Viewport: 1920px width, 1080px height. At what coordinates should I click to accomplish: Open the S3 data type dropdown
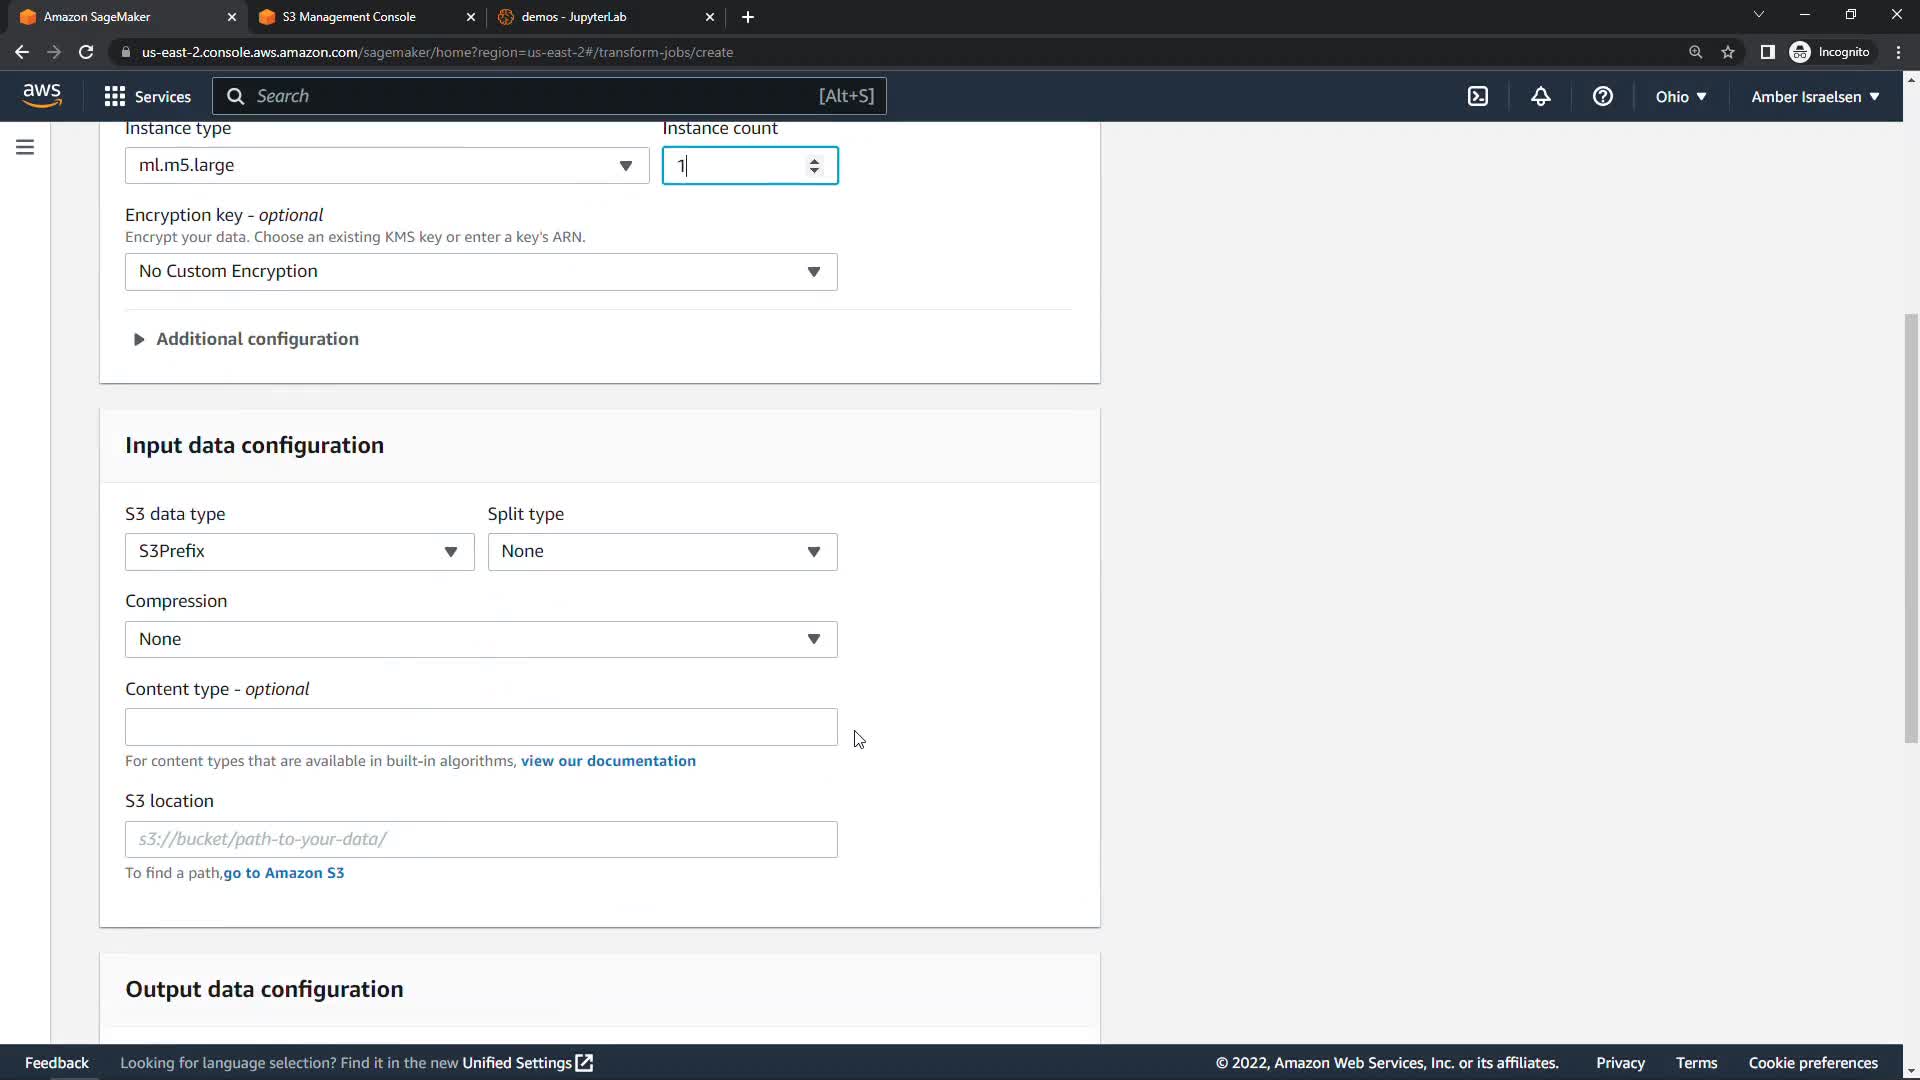299,552
